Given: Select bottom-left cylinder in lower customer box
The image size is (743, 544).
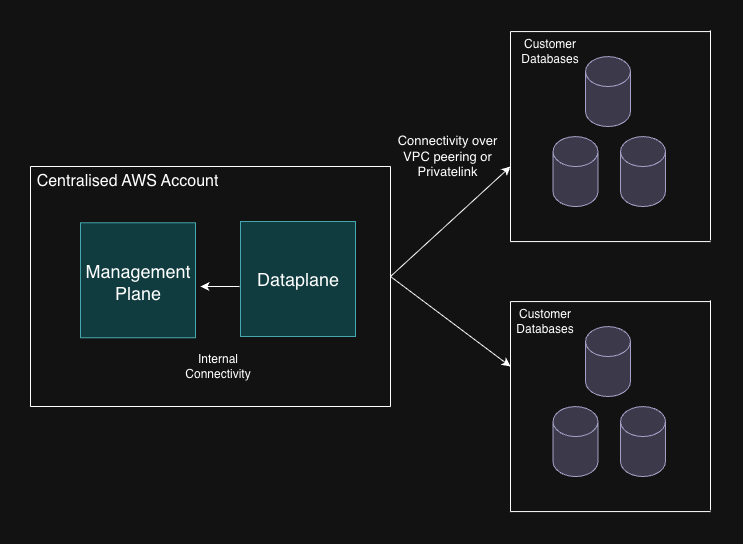Looking at the screenshot, I should 575,441.
